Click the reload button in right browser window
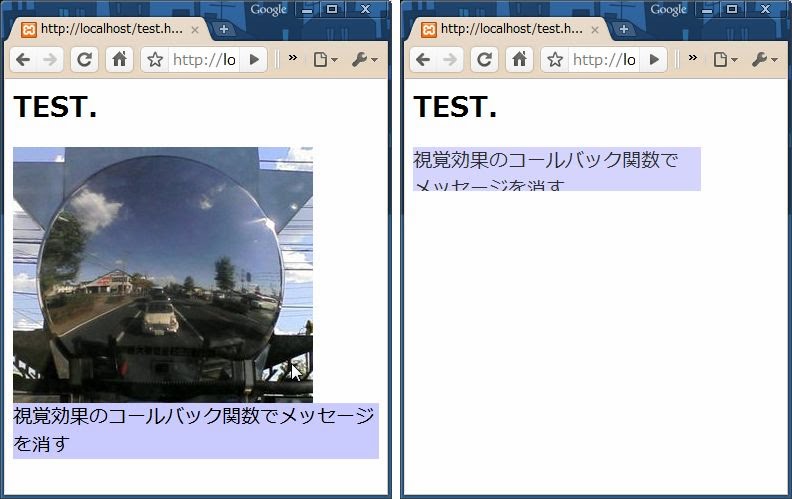The height and width of the screenshot is (499, 792). pos(485,60)
